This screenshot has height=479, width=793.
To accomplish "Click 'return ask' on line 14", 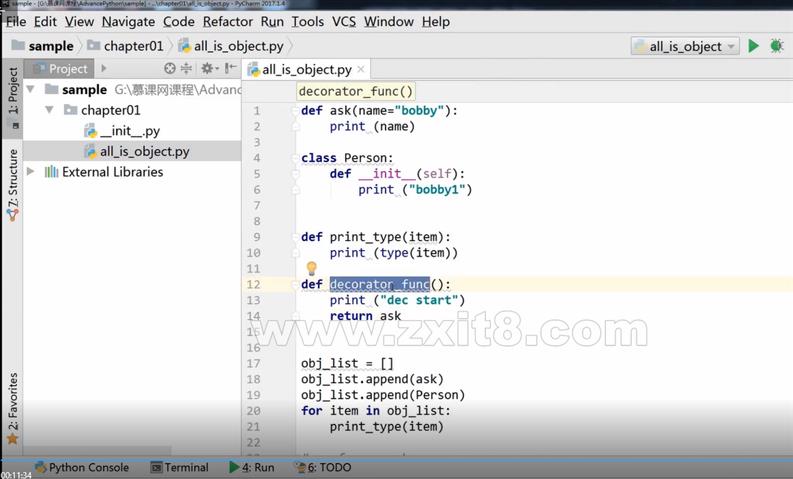I will click(365, 316).
